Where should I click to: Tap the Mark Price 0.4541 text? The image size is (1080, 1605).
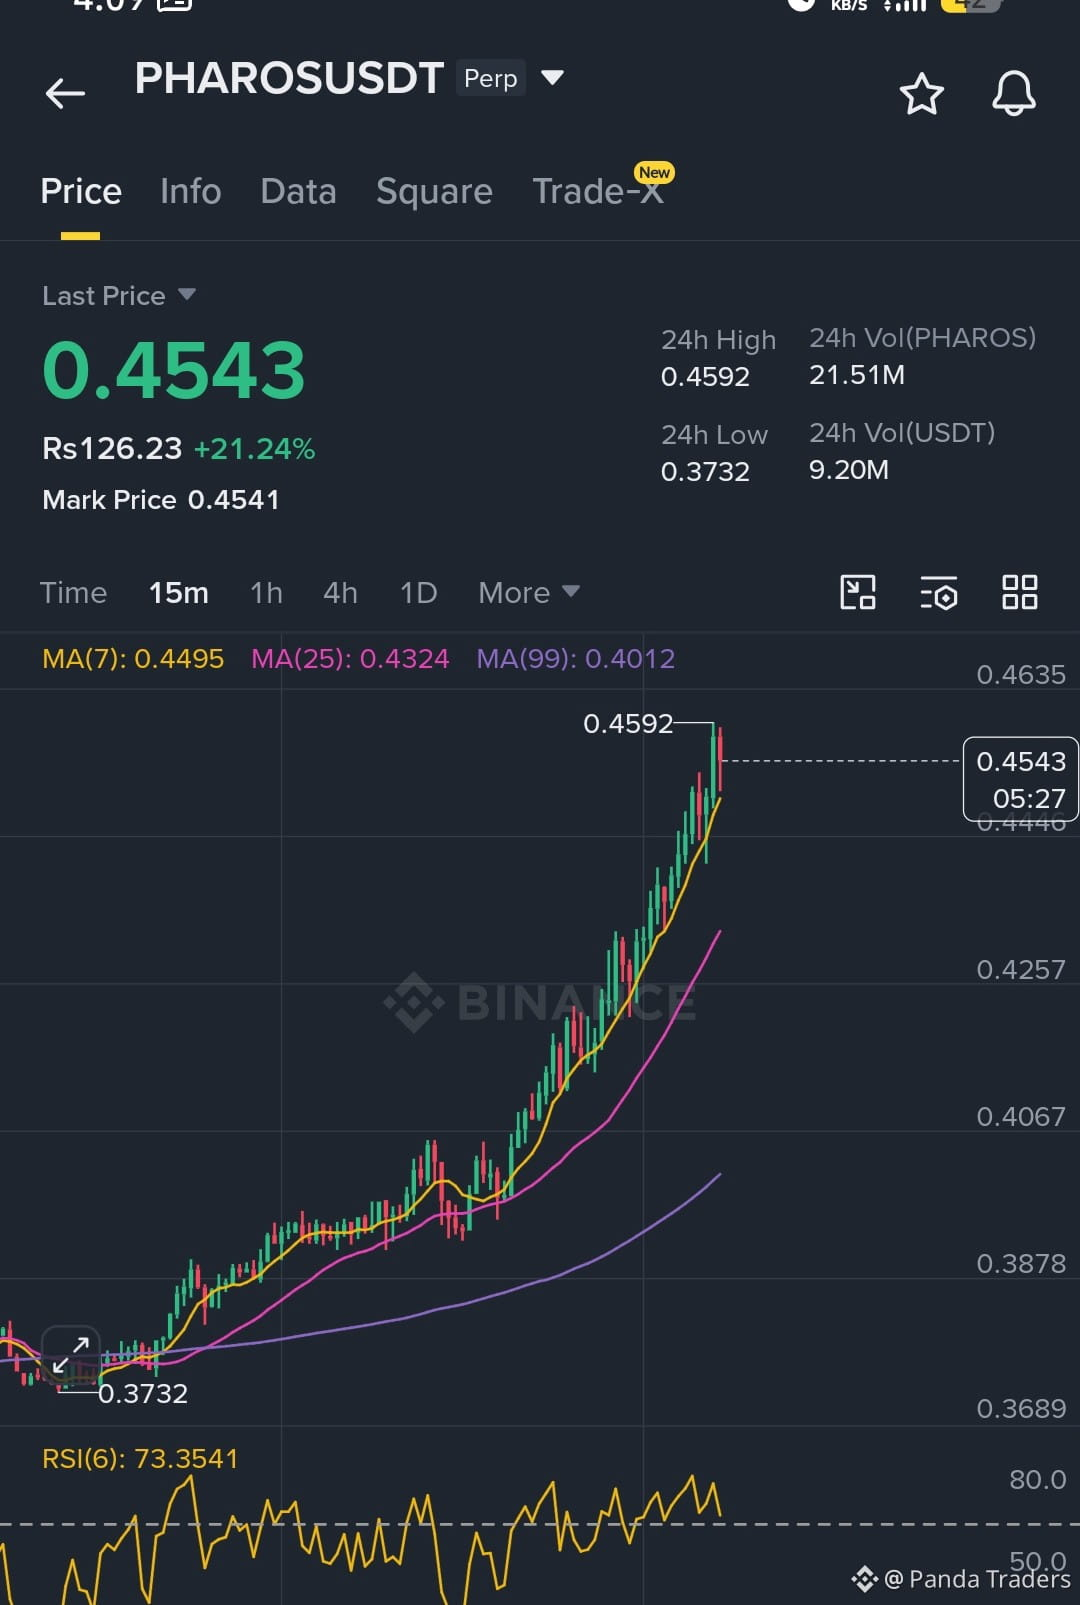[161, 500]
